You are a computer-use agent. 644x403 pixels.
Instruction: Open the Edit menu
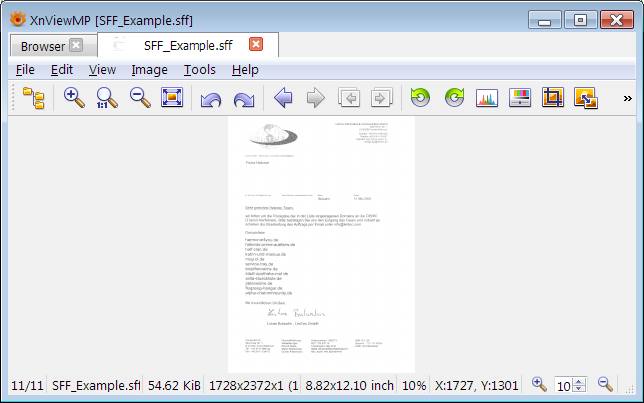tap(62, 70)
